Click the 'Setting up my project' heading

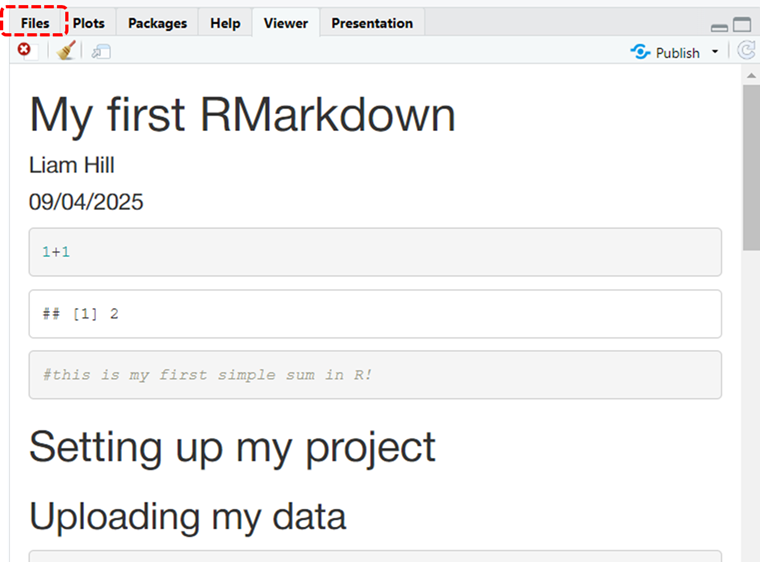coord(232,448)
